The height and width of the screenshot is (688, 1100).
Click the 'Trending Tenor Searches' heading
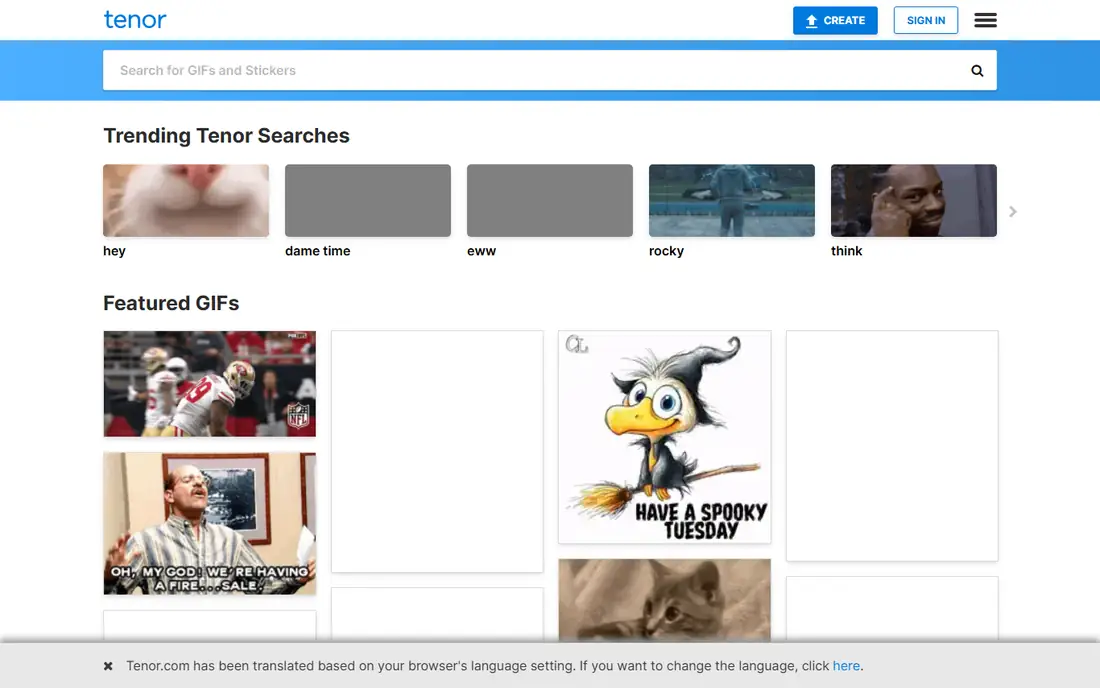pos(226,135)
